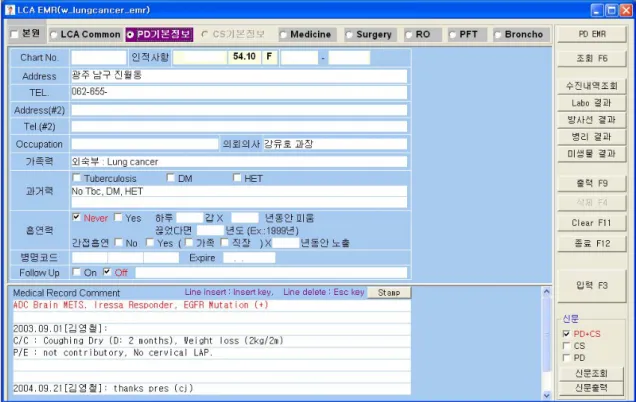Select the Broncho radio option
Screen dimensions: 636x402
(x=498, y=35)
